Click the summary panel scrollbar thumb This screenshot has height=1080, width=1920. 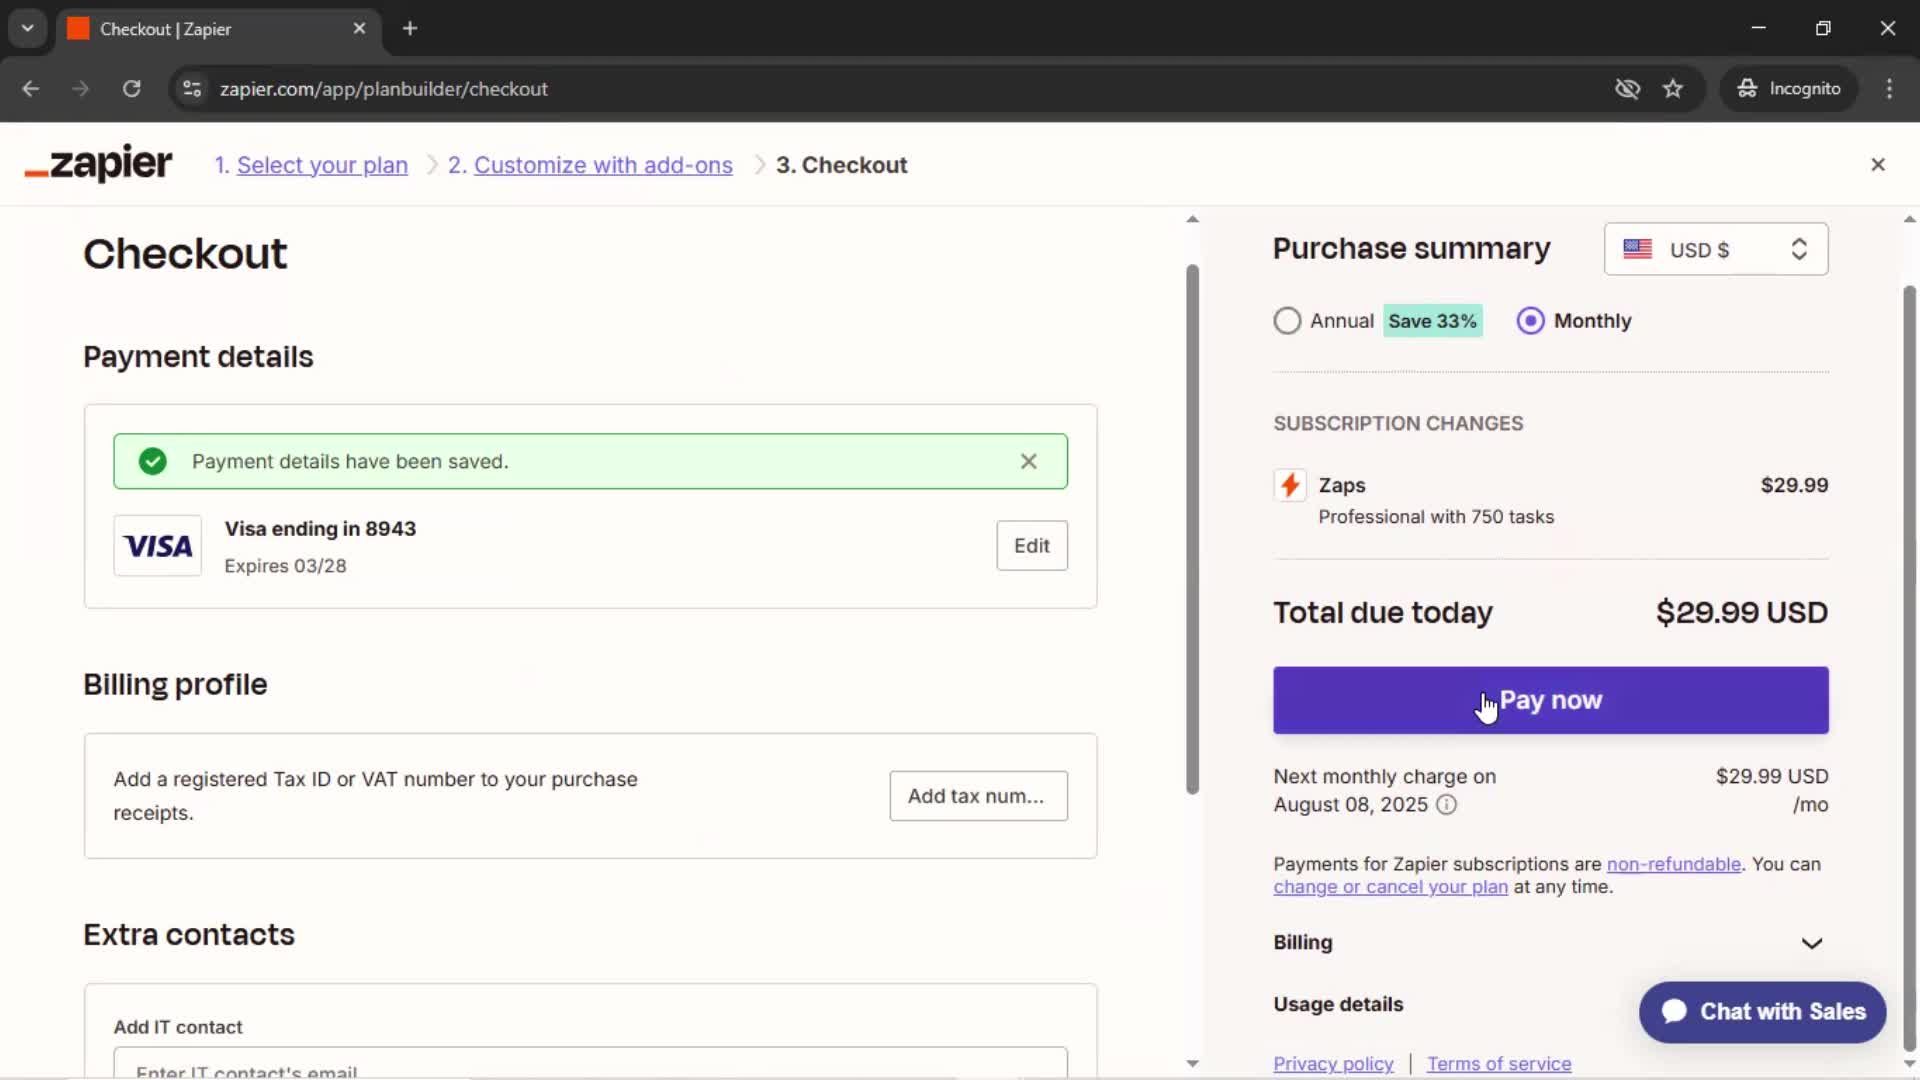1909,668
